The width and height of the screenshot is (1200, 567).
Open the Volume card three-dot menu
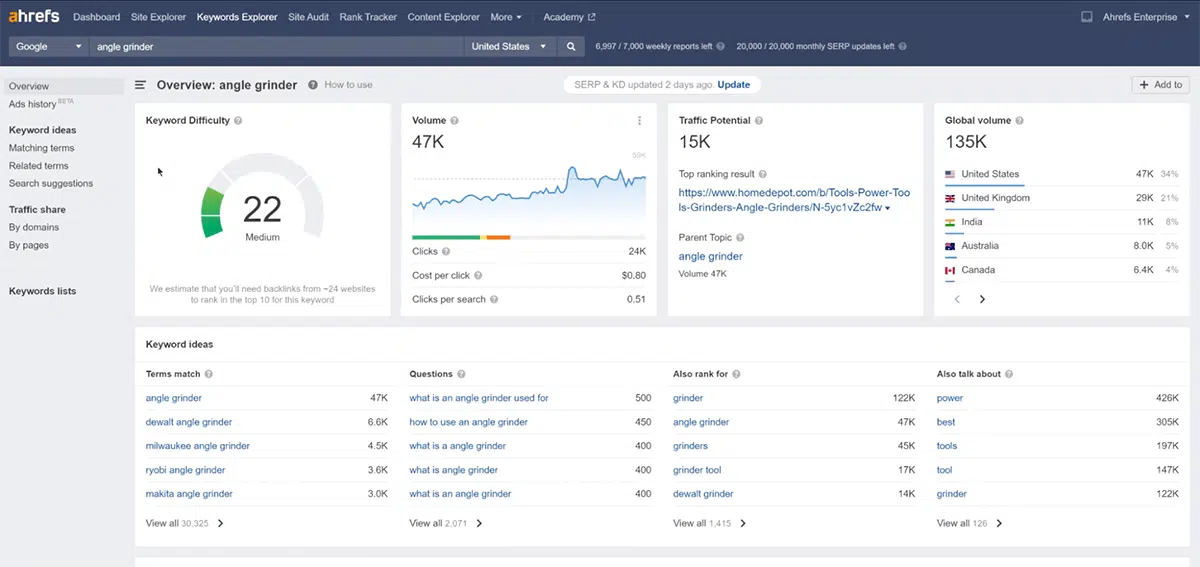pos(639,121)
